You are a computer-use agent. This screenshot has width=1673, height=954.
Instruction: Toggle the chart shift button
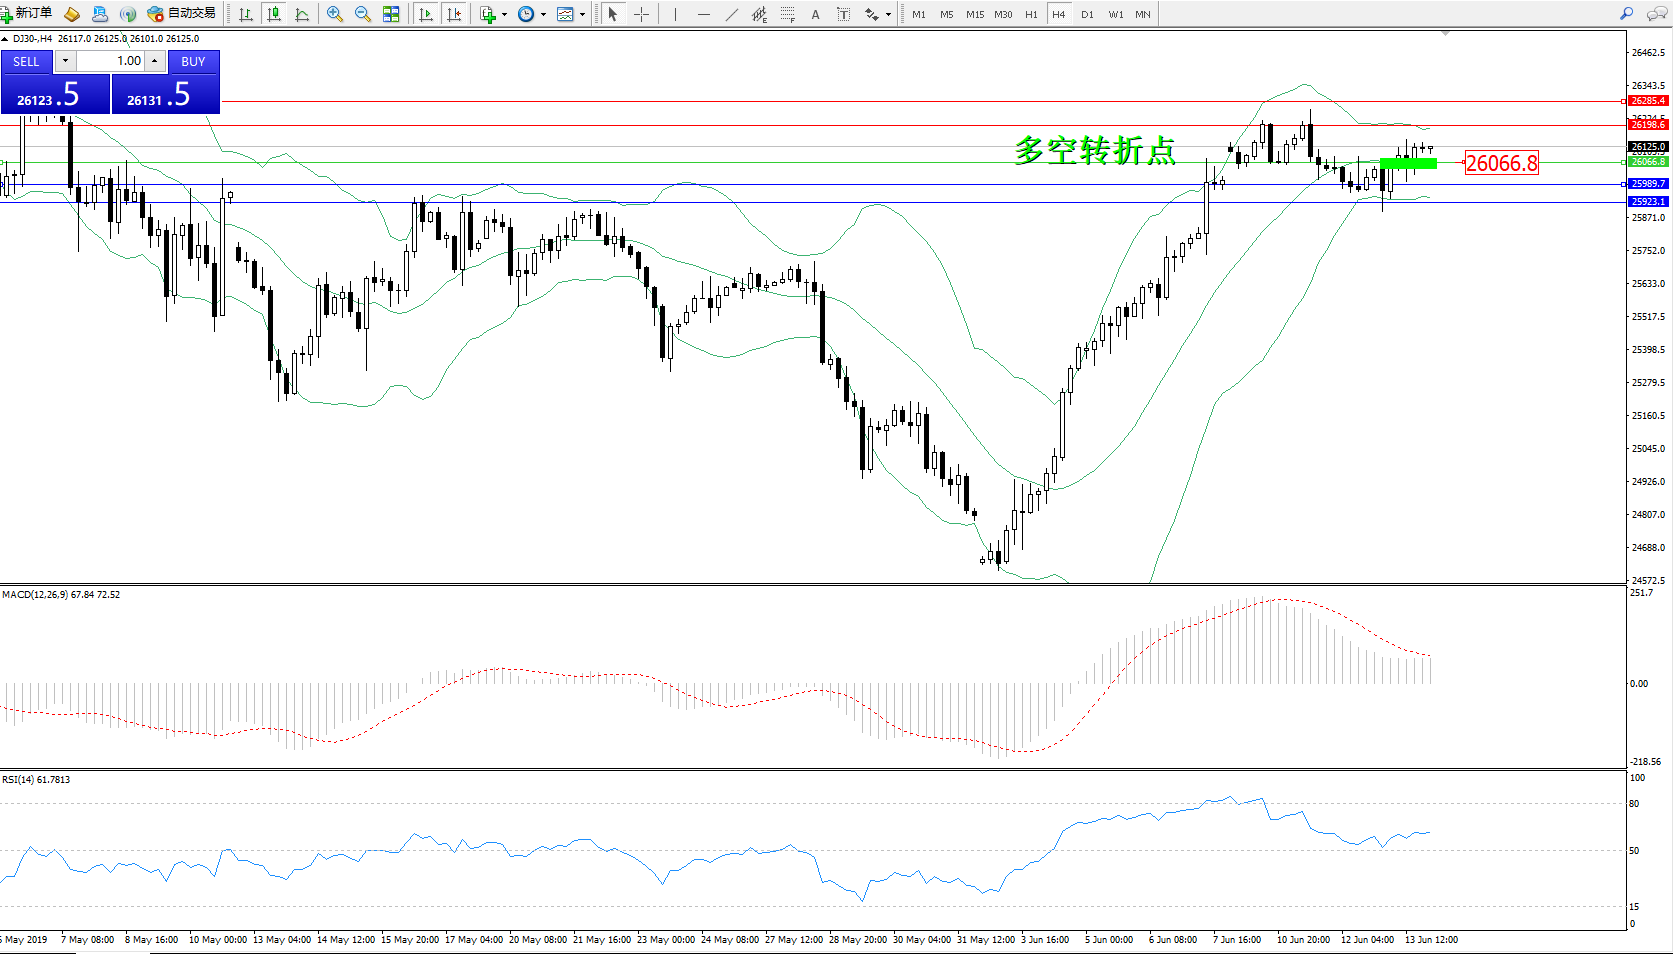(454, 14)
